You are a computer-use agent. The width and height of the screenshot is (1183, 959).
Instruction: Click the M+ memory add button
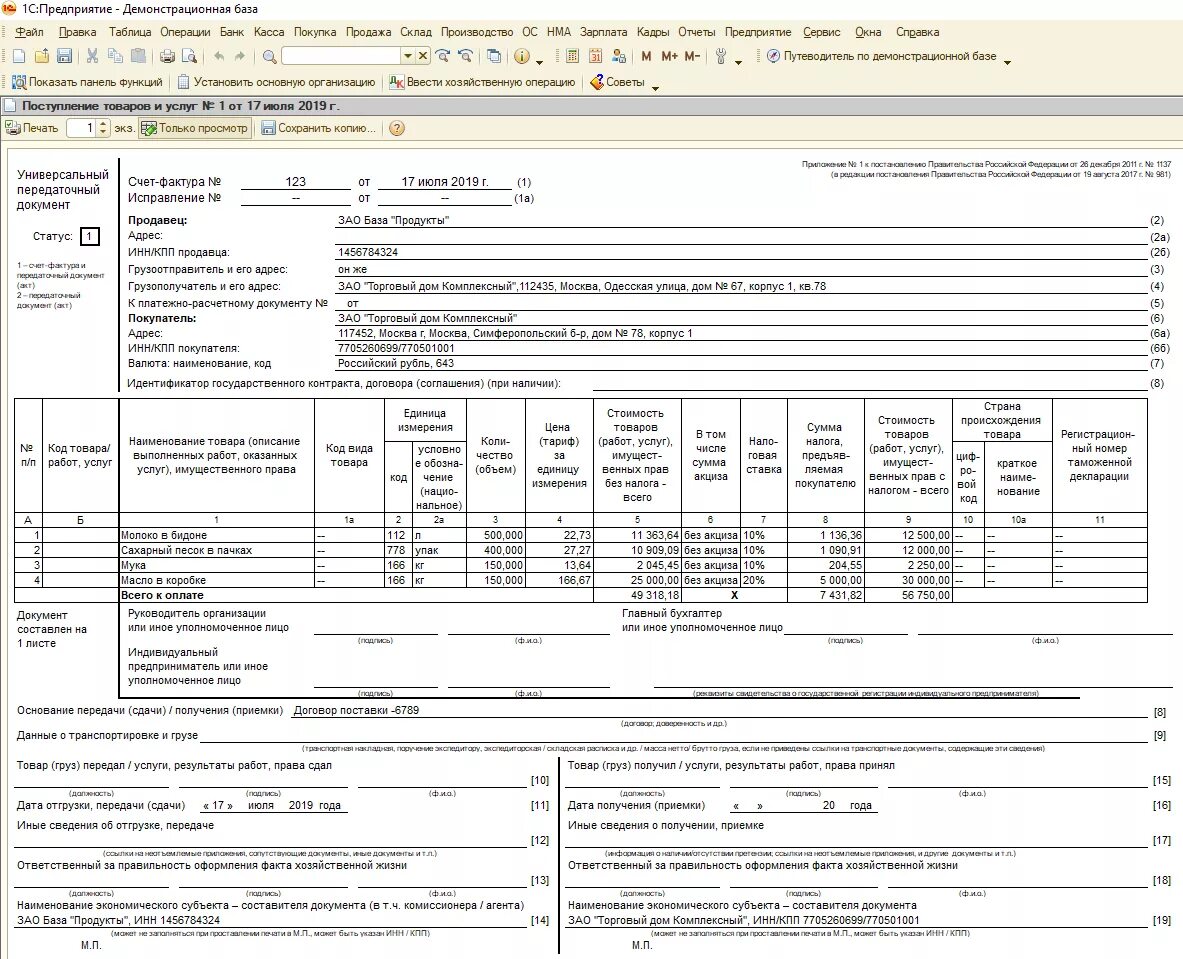click(x=669, y=56)
